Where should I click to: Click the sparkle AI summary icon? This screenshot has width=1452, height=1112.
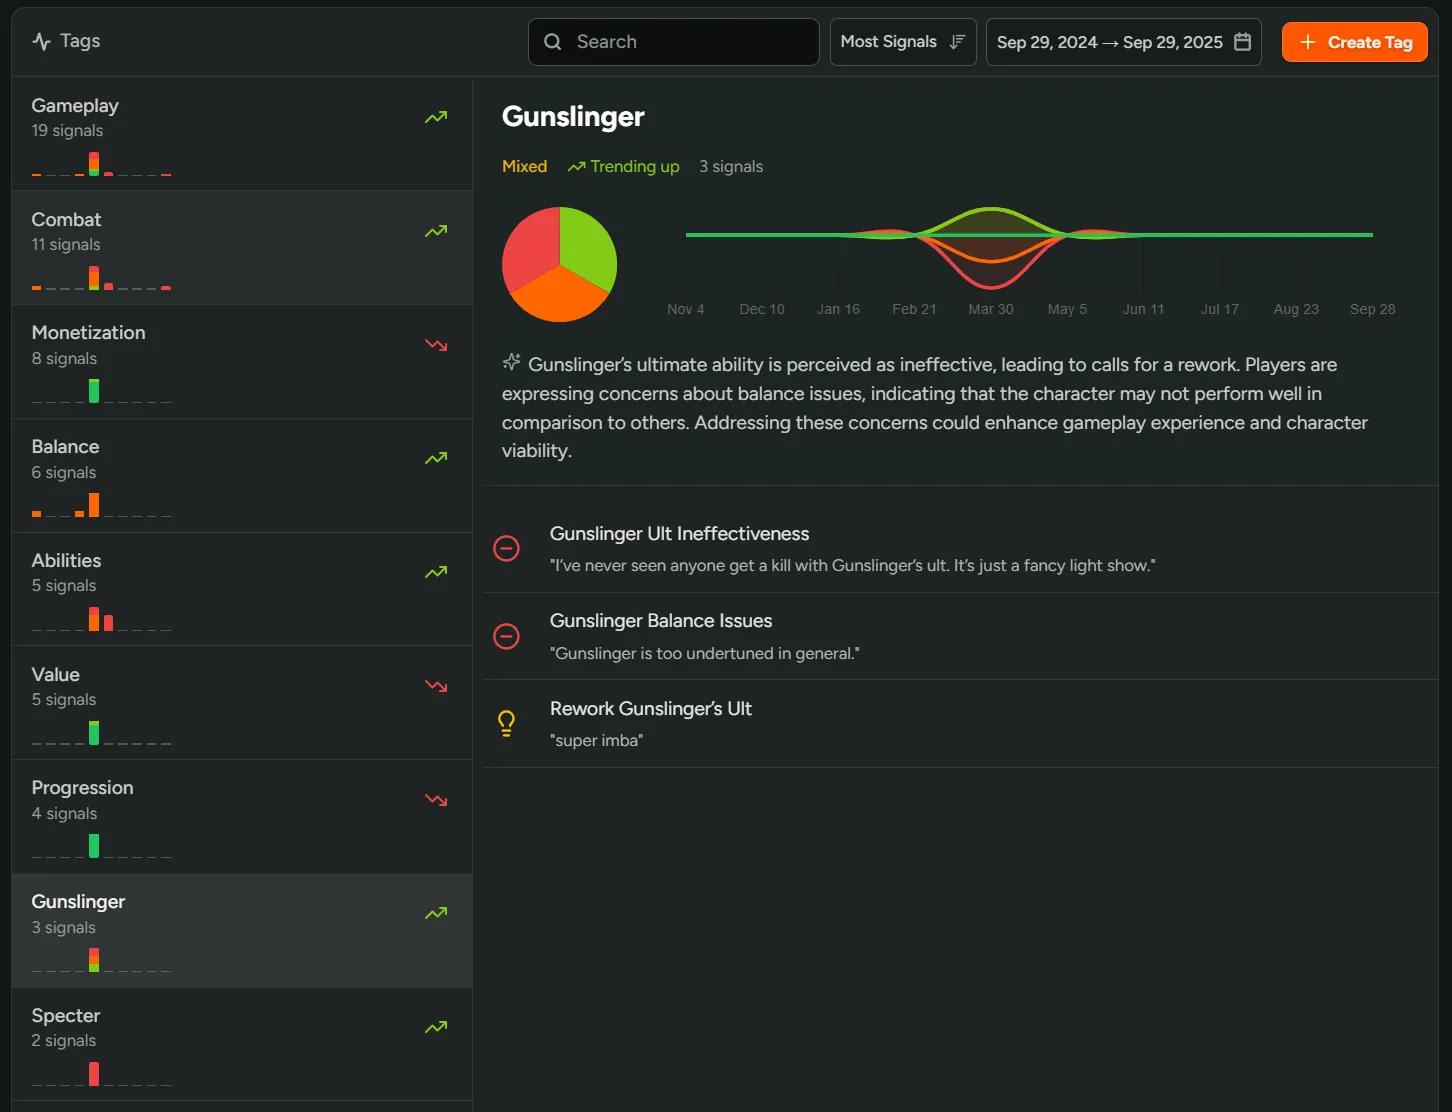click(511, 362)
